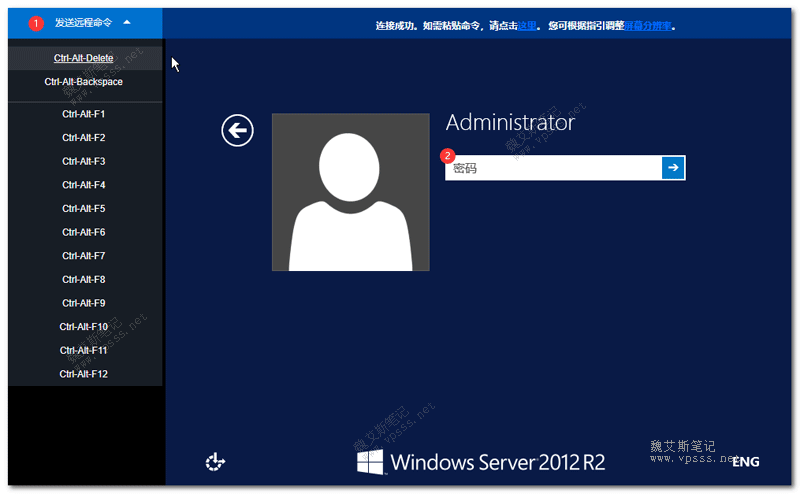
Task: Choose the Ctrl-Alt-F7 command
Action: [x=84, y=256]
